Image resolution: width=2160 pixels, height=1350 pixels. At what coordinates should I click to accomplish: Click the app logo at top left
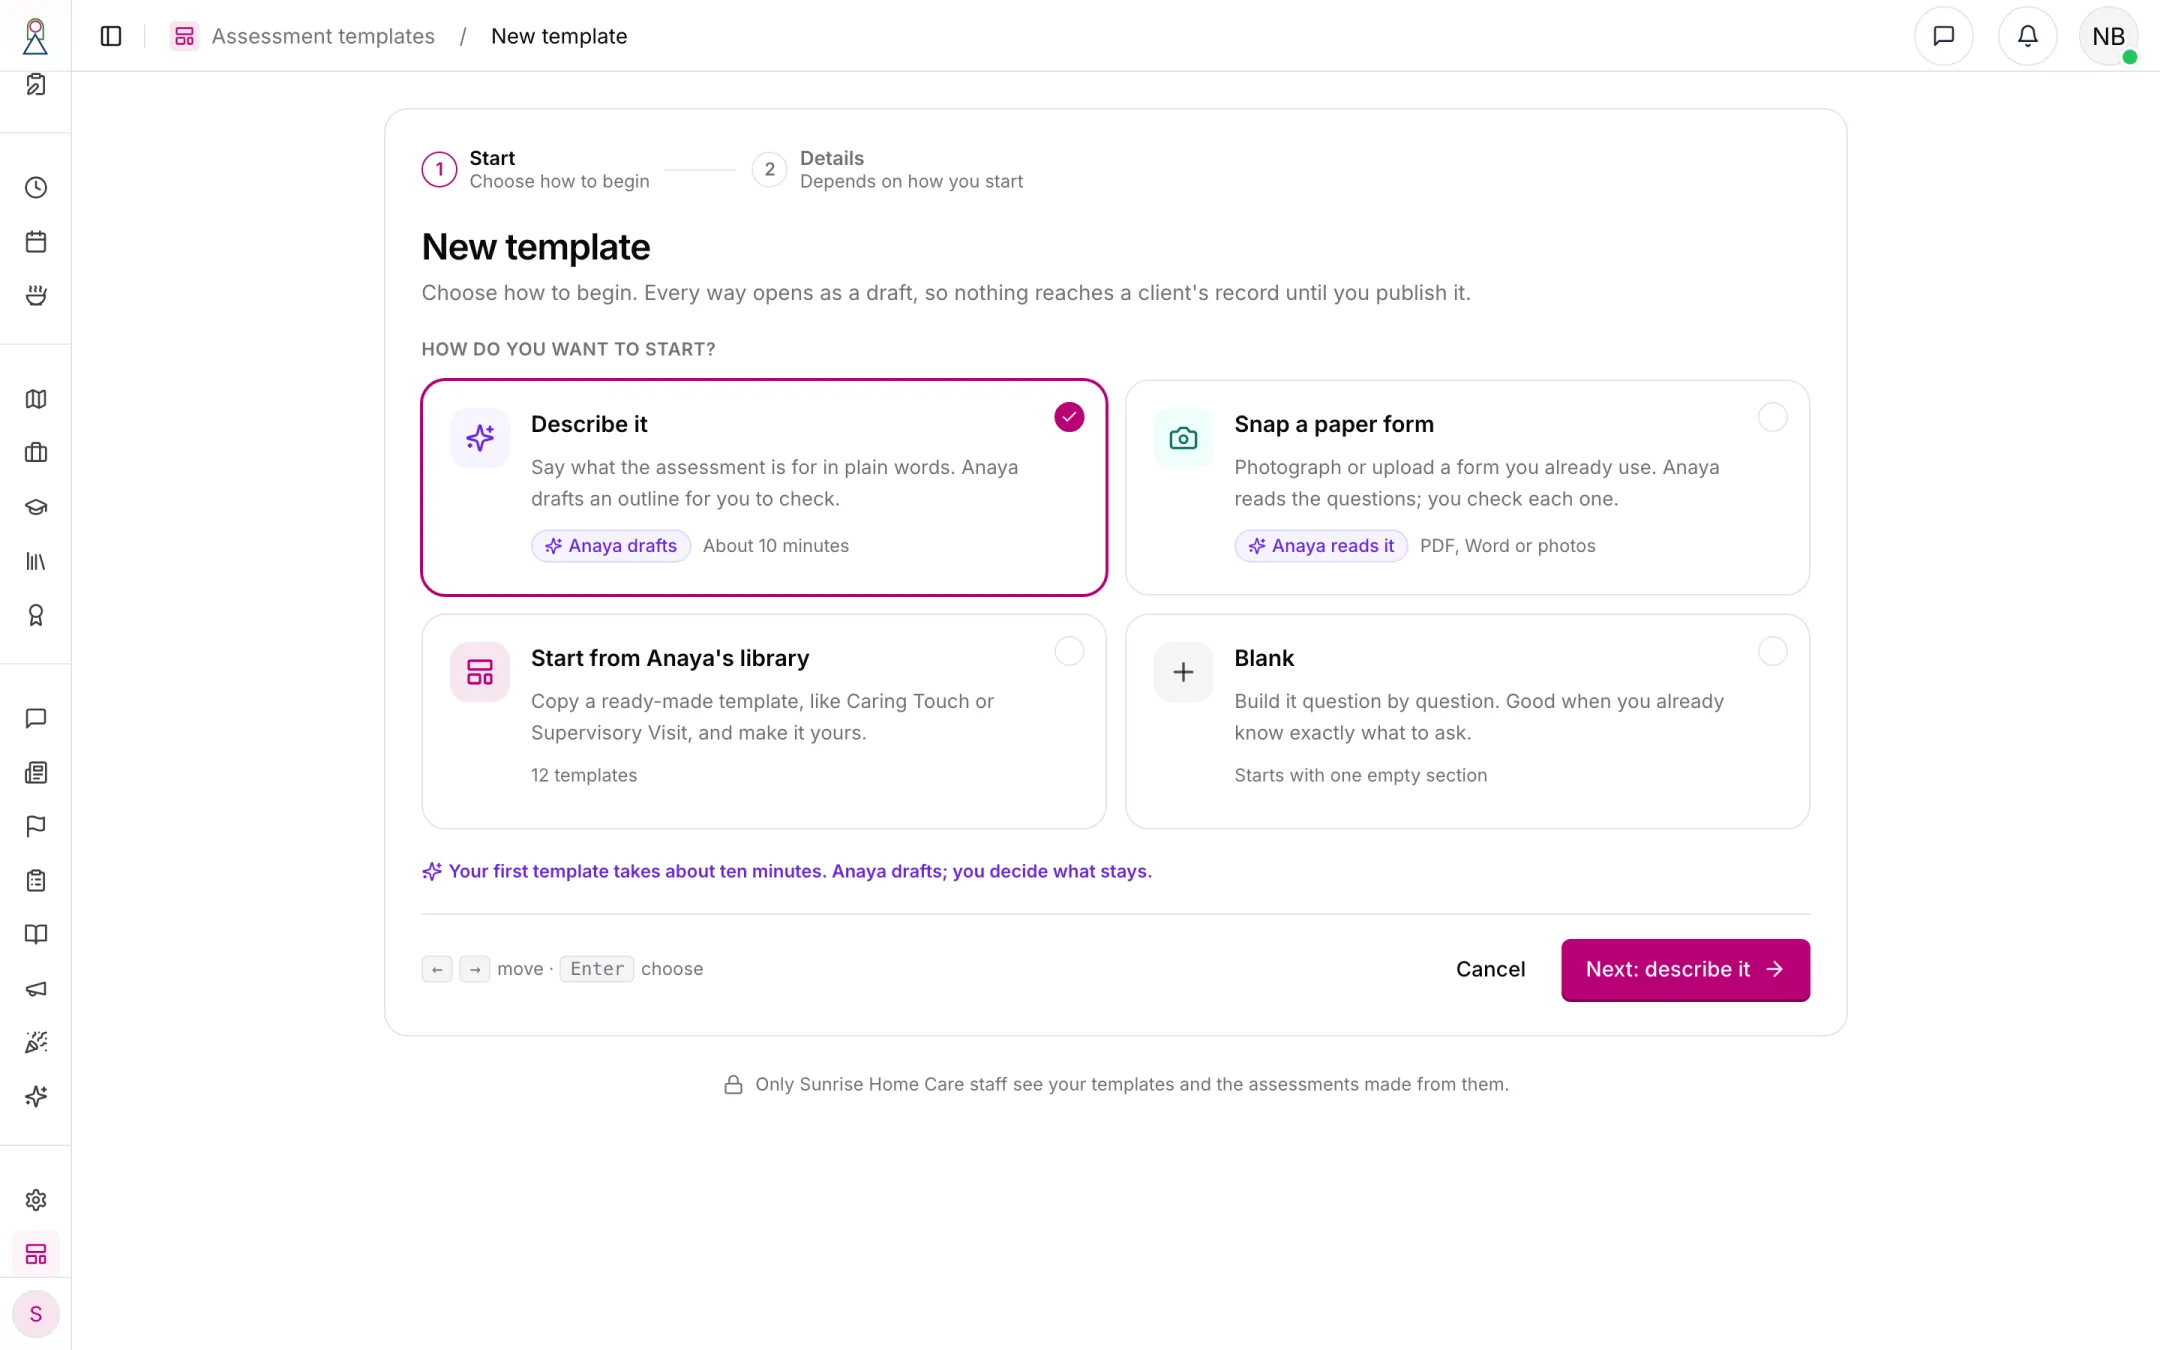coord(35,36)
